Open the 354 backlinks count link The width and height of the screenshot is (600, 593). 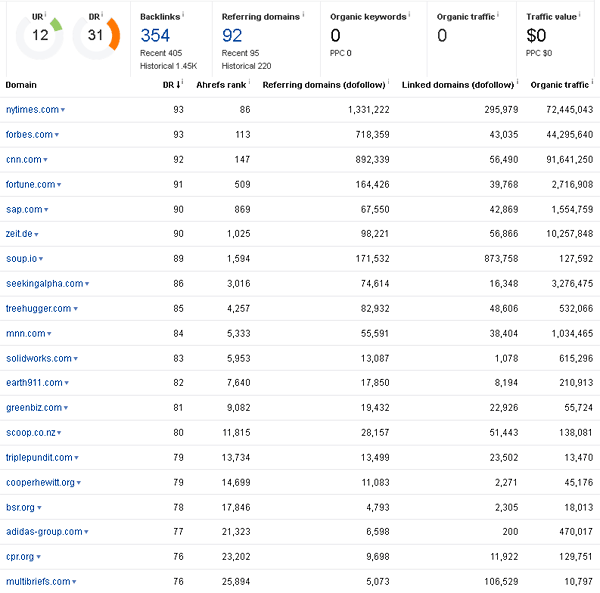coord(155,36)
